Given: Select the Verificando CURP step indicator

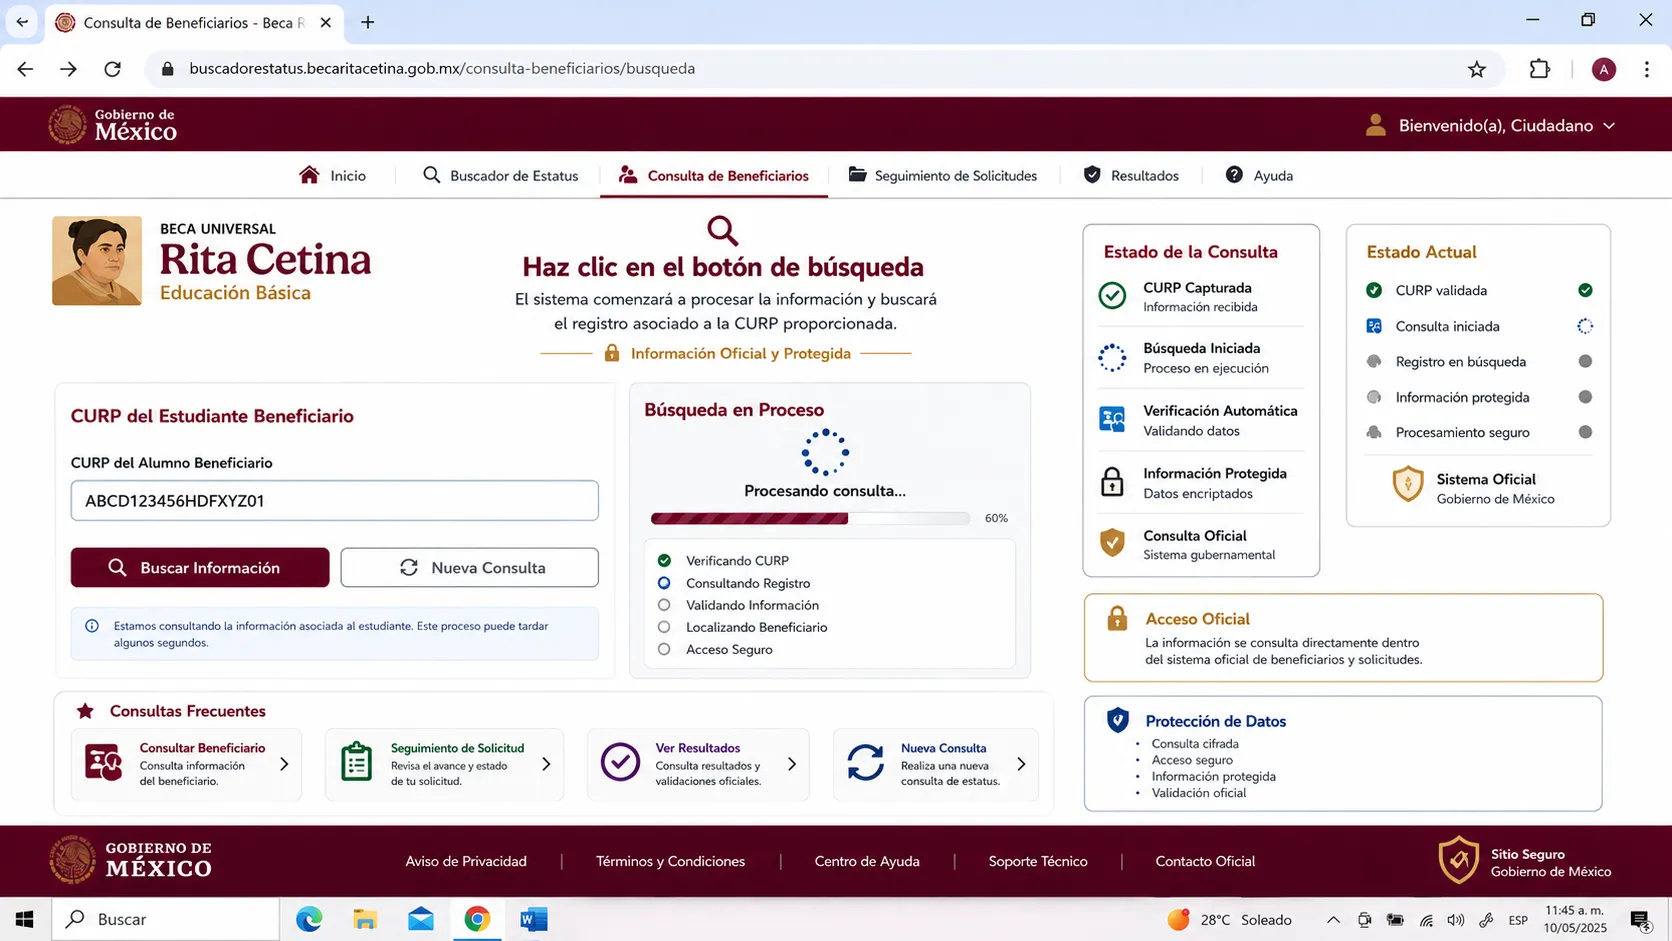Looking at the screenshot, I should tap(664, 560).
